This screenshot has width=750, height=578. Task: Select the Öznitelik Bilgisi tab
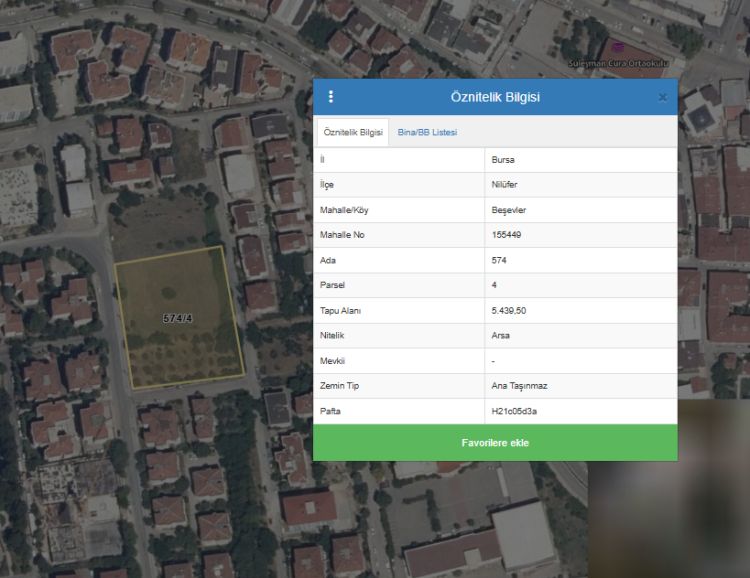pyautogui.click(x=353, y=132)
